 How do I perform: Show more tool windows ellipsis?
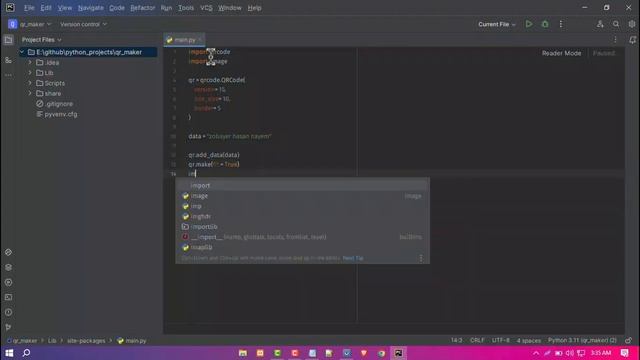8,76
